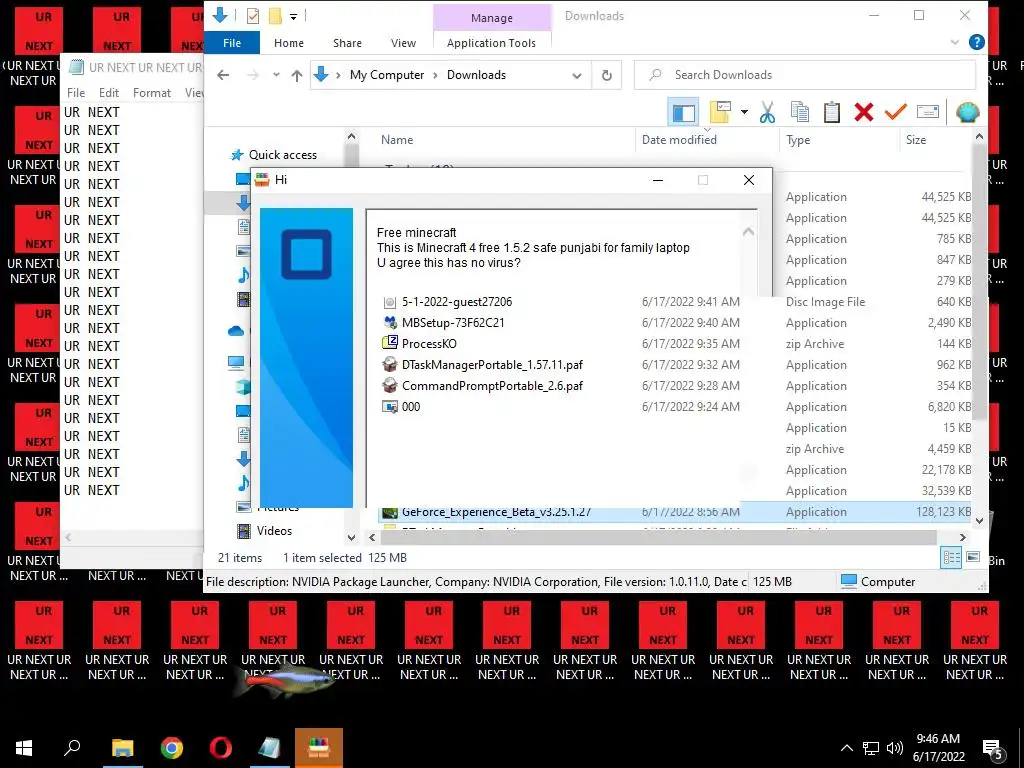Expand the address bar history dropdown
The height and width of the screenshot is (768, 1024).
point(577,75)
